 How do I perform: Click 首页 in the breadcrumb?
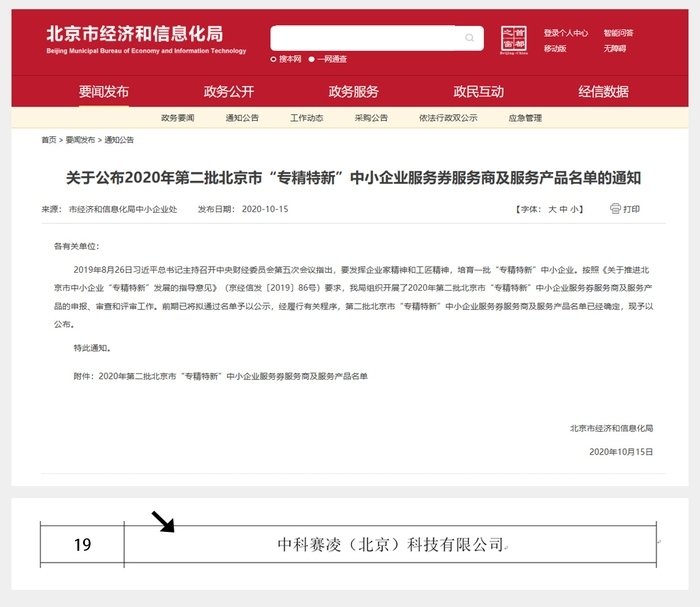[49, 140]
